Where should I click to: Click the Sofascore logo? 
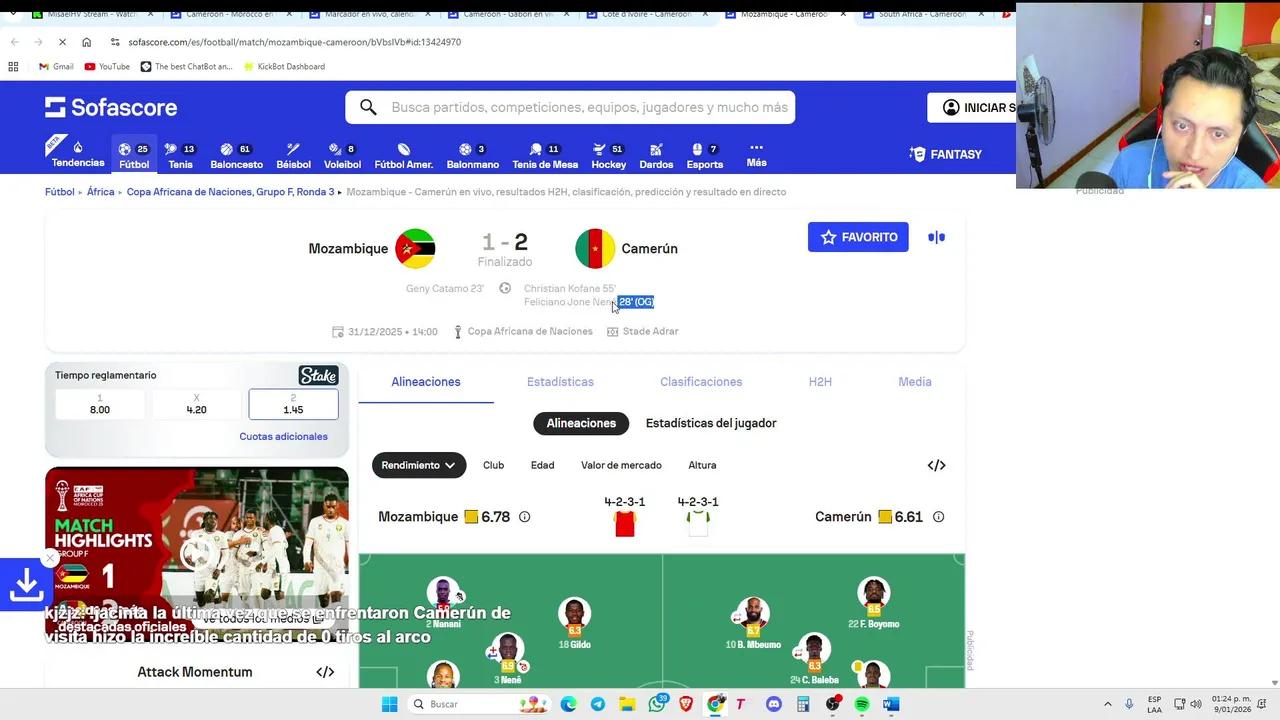(x=111, y=107)
